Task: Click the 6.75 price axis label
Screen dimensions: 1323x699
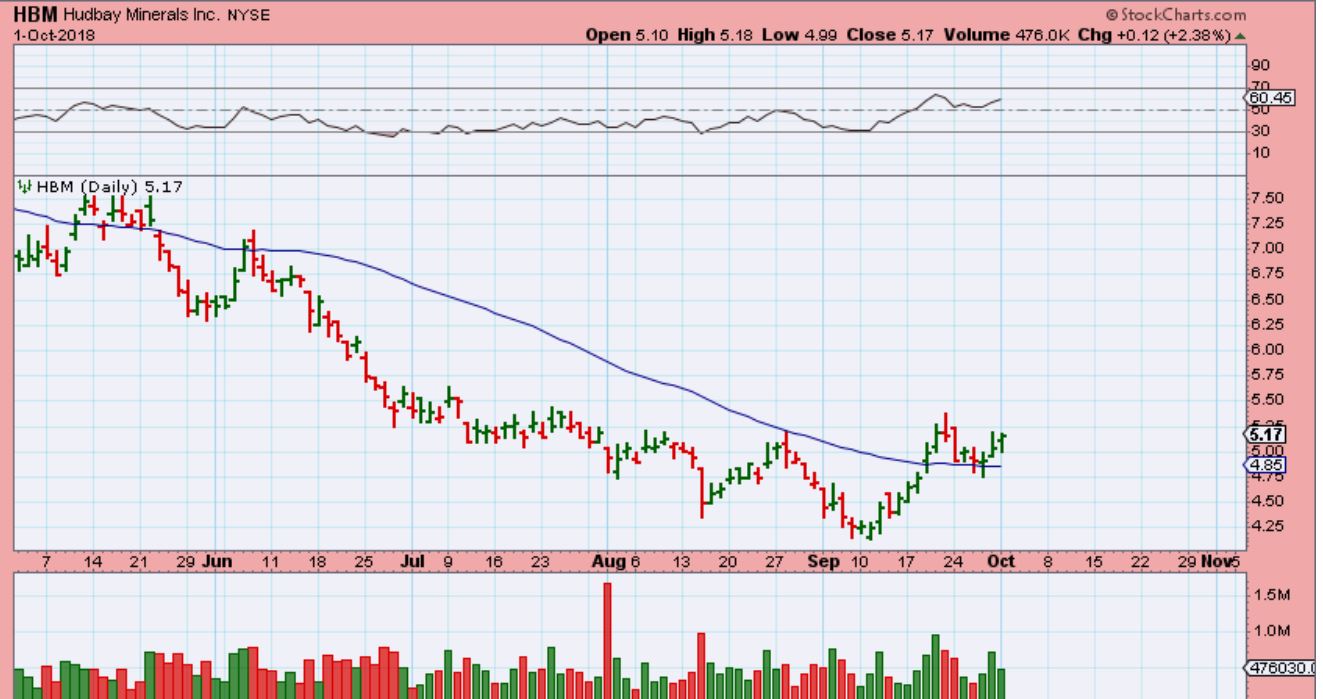Action: [x=1266, y=274]
